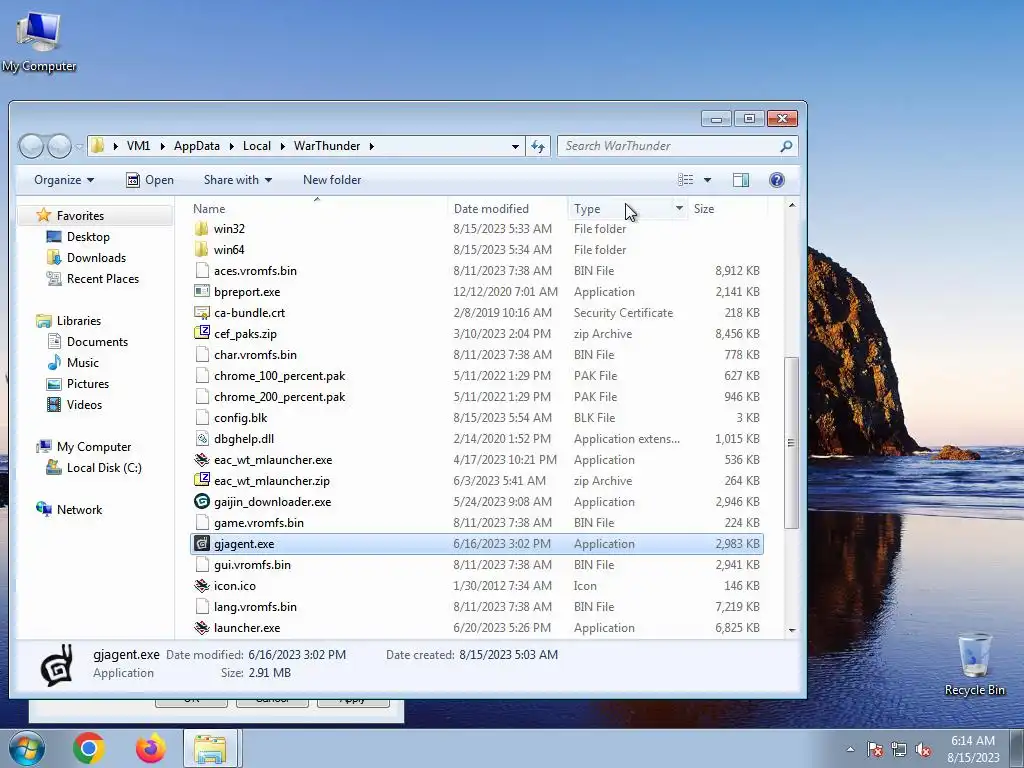This screenshot has height=768, width=1024.
Task: Select Network in navigation pane
Action: [79, 509]
